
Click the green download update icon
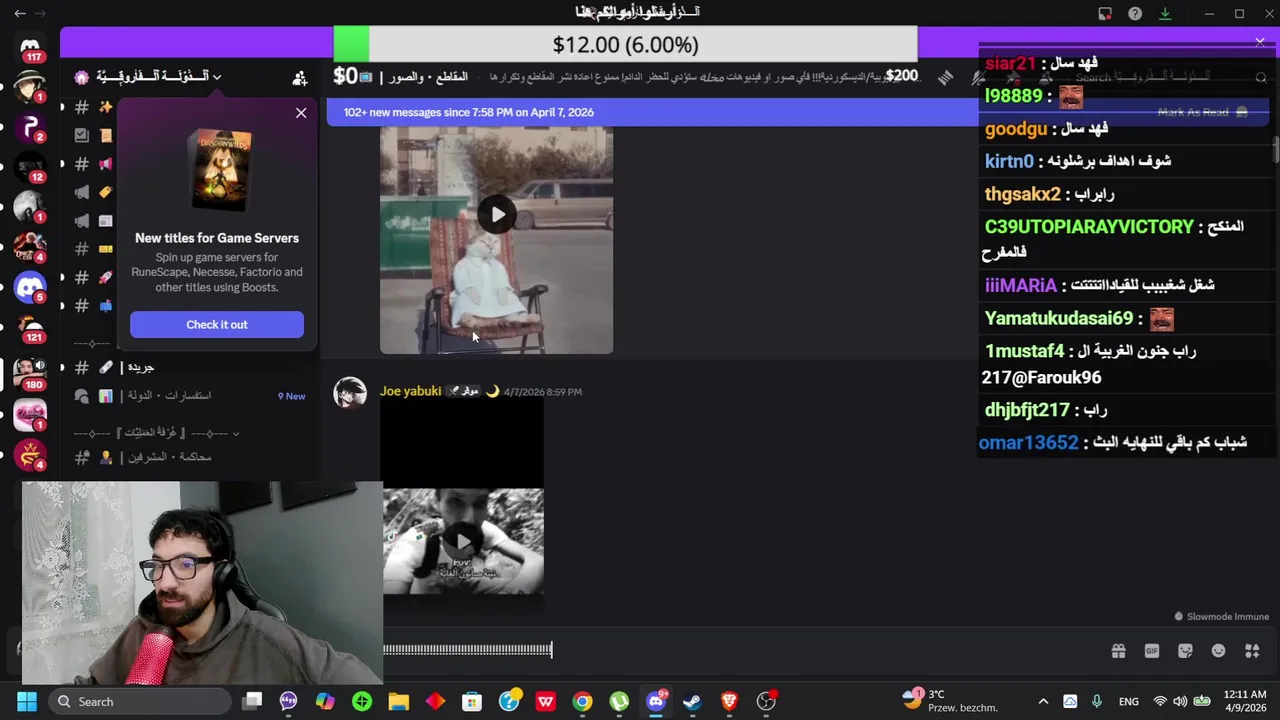point(1165,13)
